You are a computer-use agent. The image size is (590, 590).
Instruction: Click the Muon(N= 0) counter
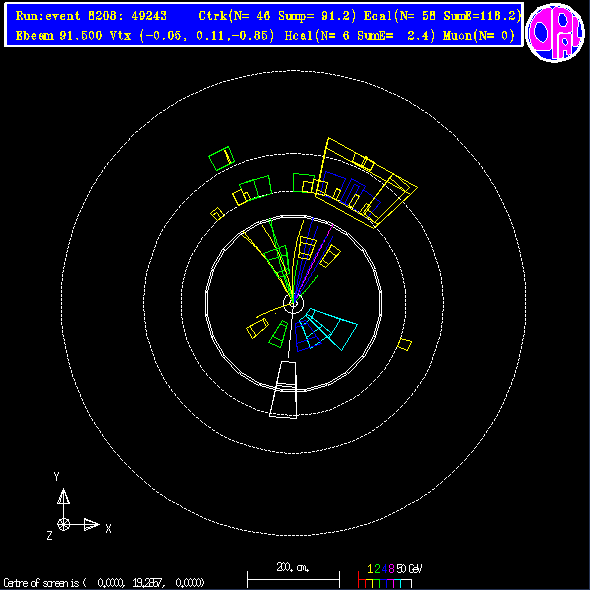pyautogui.click(x=479, y=36)
